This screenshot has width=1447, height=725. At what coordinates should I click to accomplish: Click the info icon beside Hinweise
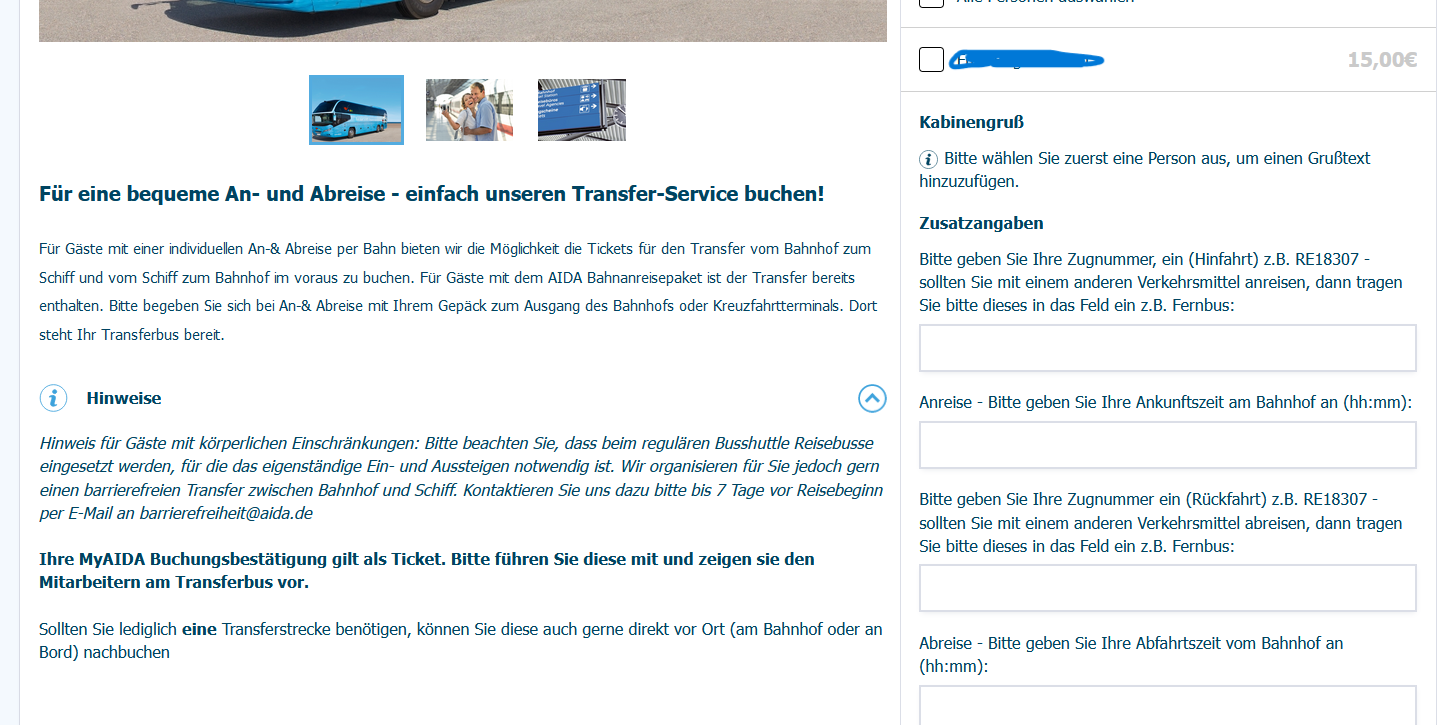(x=53, y=398)
